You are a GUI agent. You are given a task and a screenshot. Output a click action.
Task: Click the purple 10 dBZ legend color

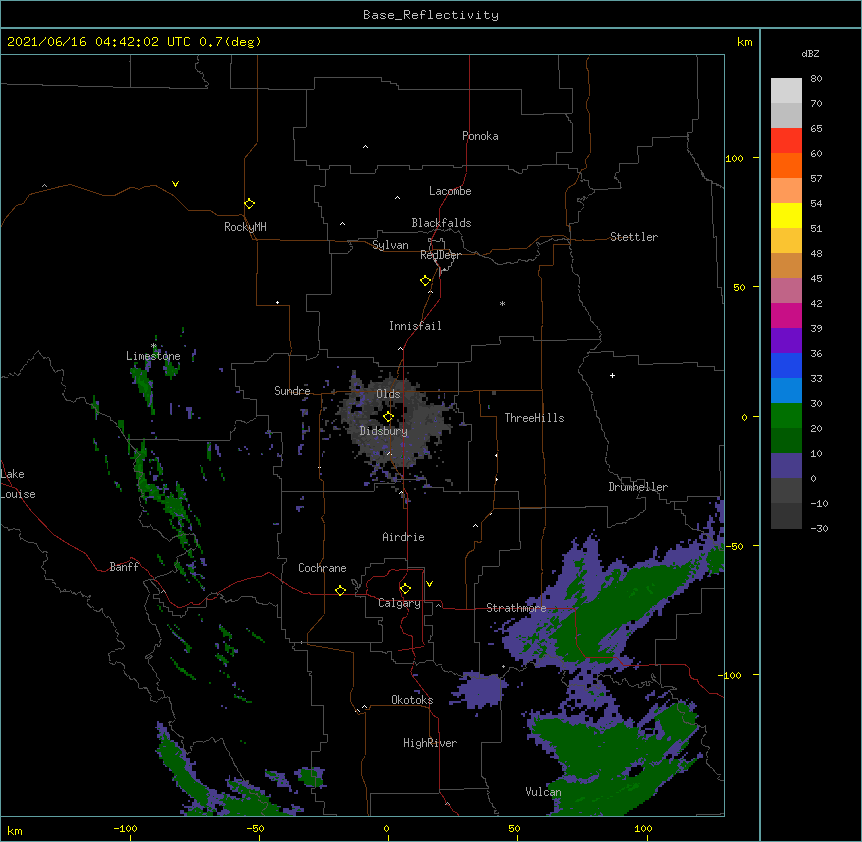(786, 466)
